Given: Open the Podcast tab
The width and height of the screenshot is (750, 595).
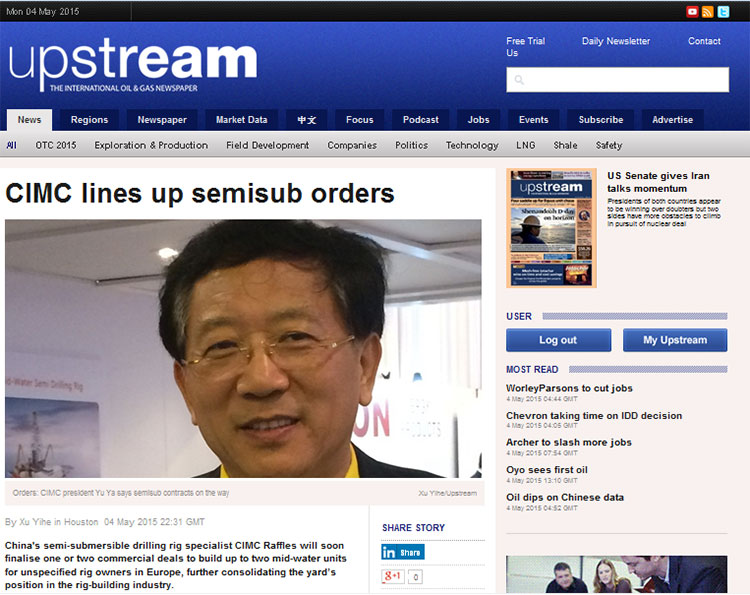Looking at the screenshot, I should pos(420,120).
